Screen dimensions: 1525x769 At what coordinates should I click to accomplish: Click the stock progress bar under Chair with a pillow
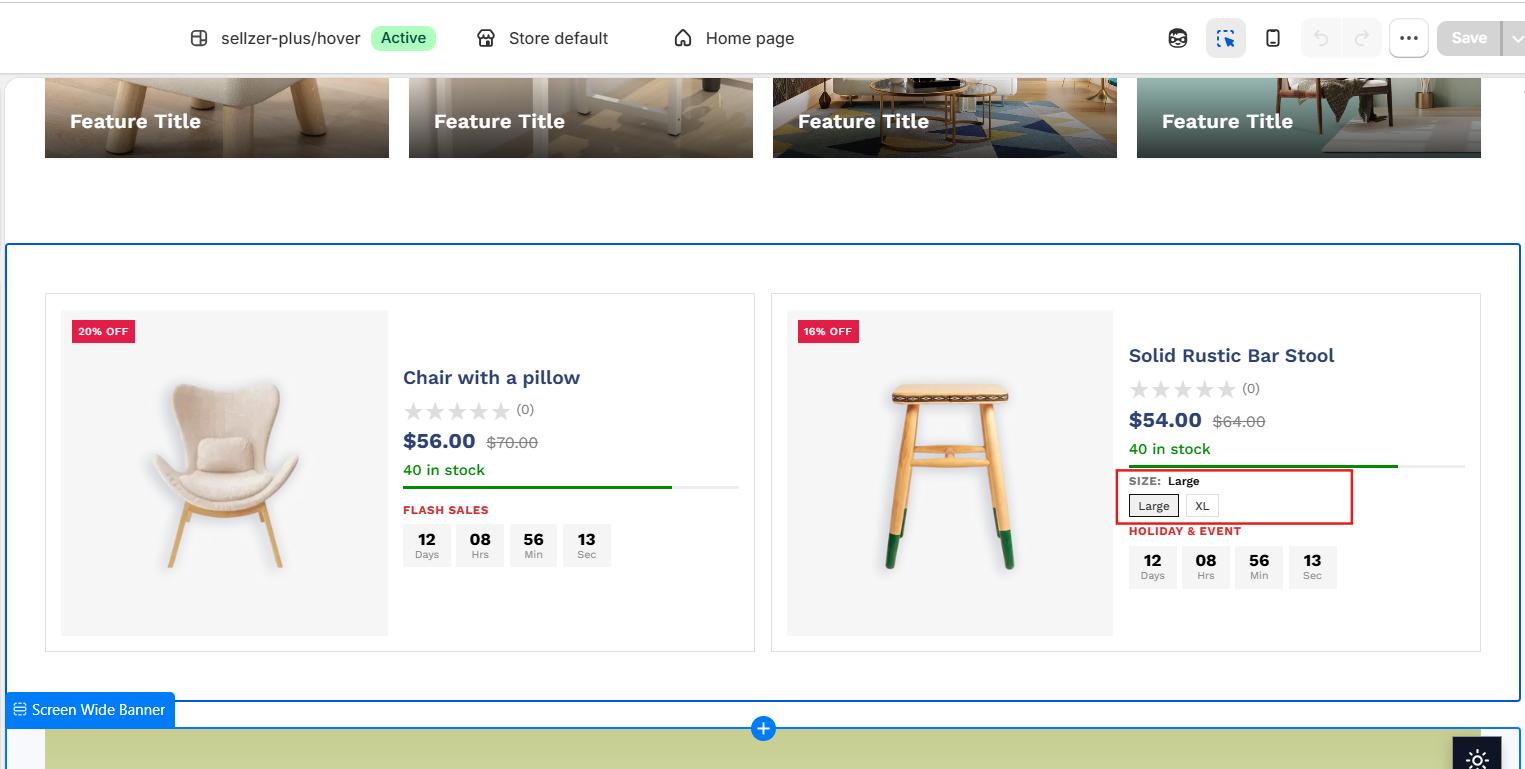tap(571, 487)
